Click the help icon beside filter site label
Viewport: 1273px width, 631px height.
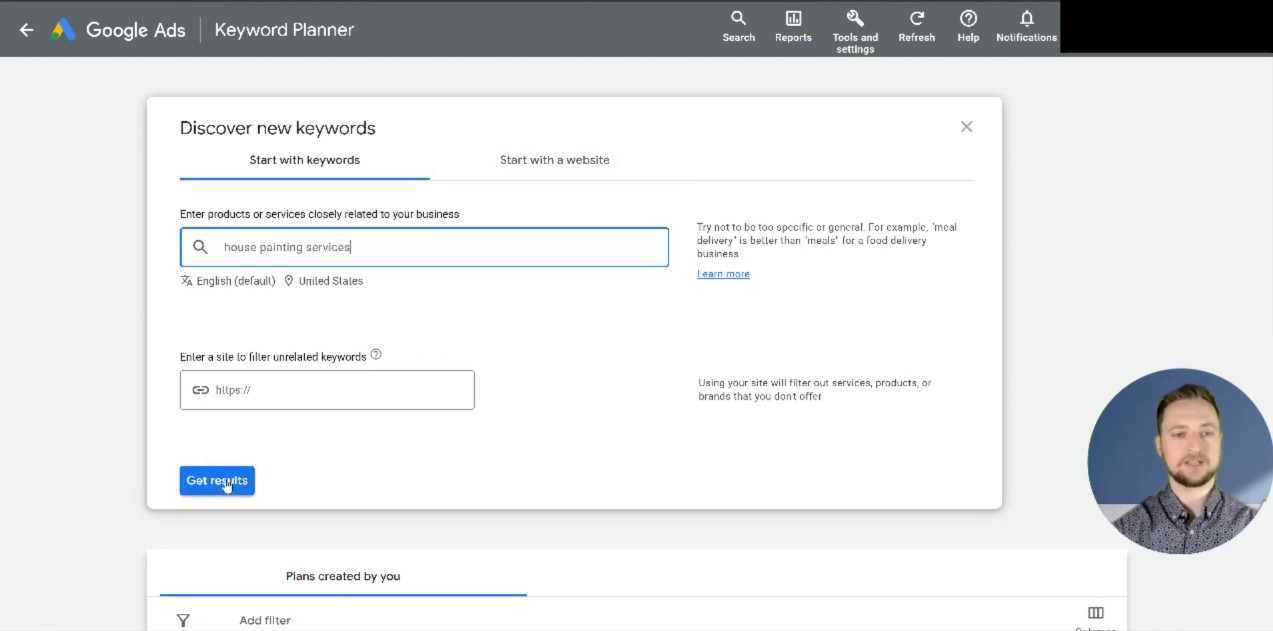point(376,355)
